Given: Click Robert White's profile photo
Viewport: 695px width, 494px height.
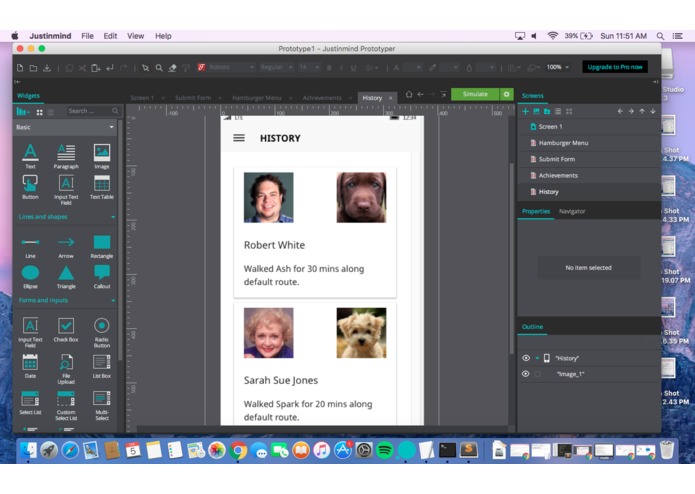Looking at the screenshot, I should 269,197.
